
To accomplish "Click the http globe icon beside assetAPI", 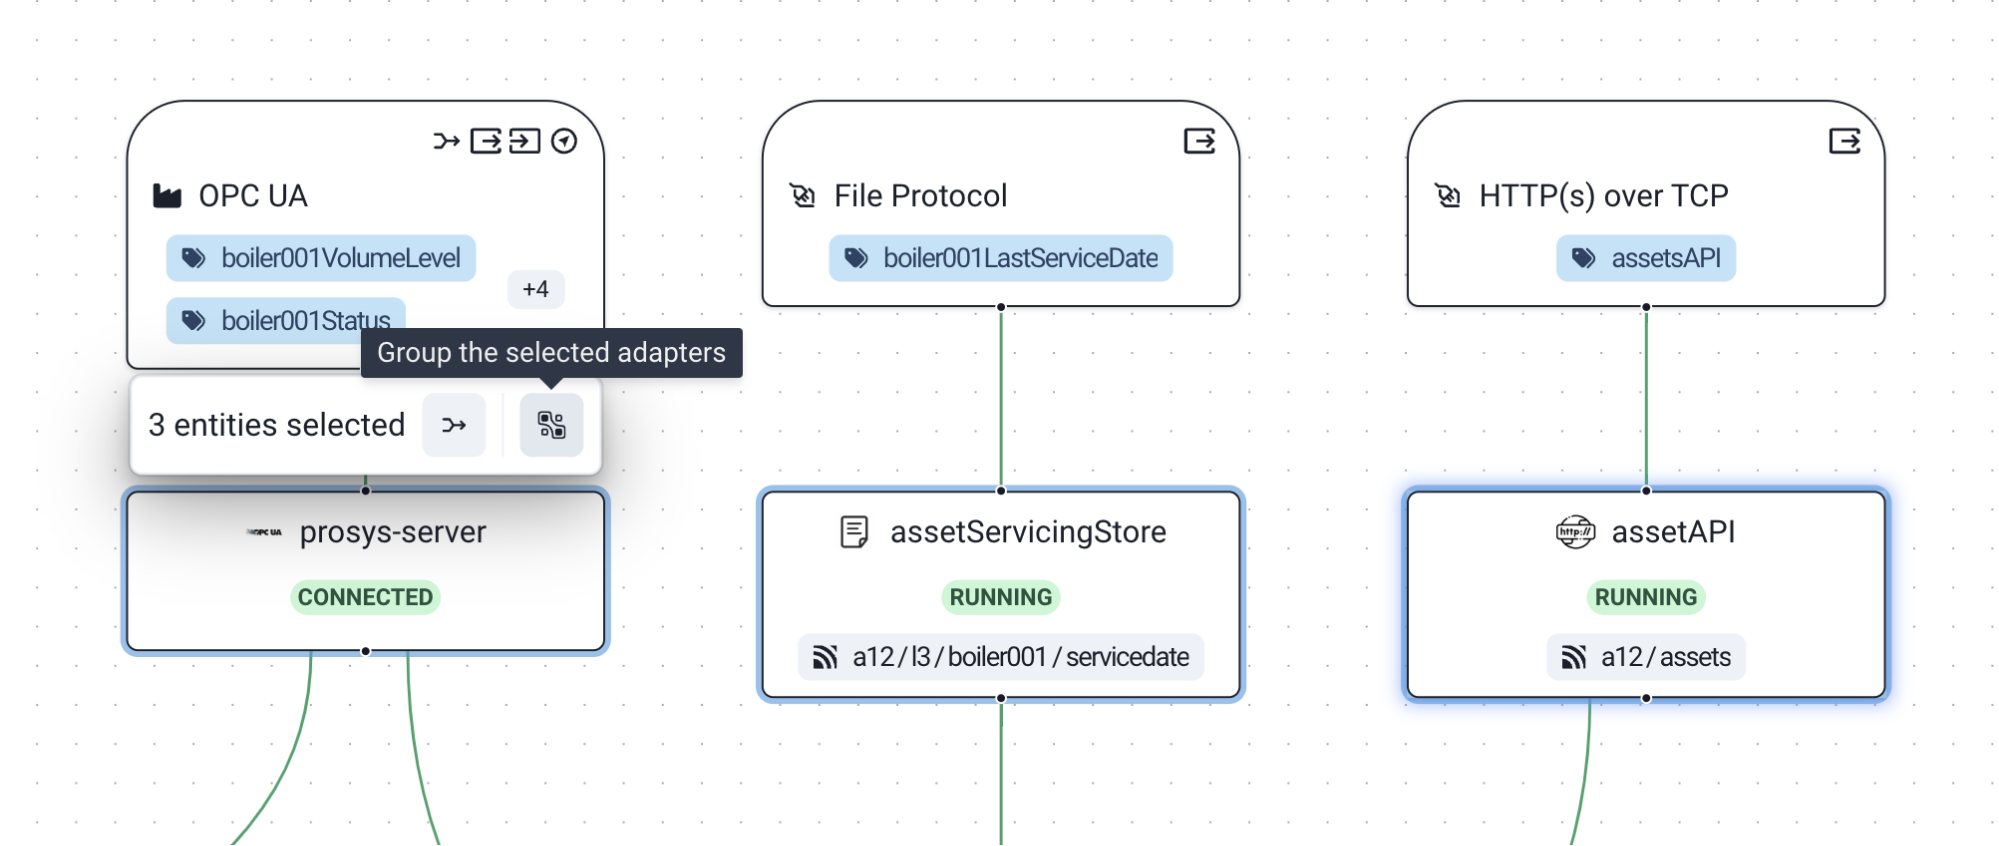I will [1575, 532].
